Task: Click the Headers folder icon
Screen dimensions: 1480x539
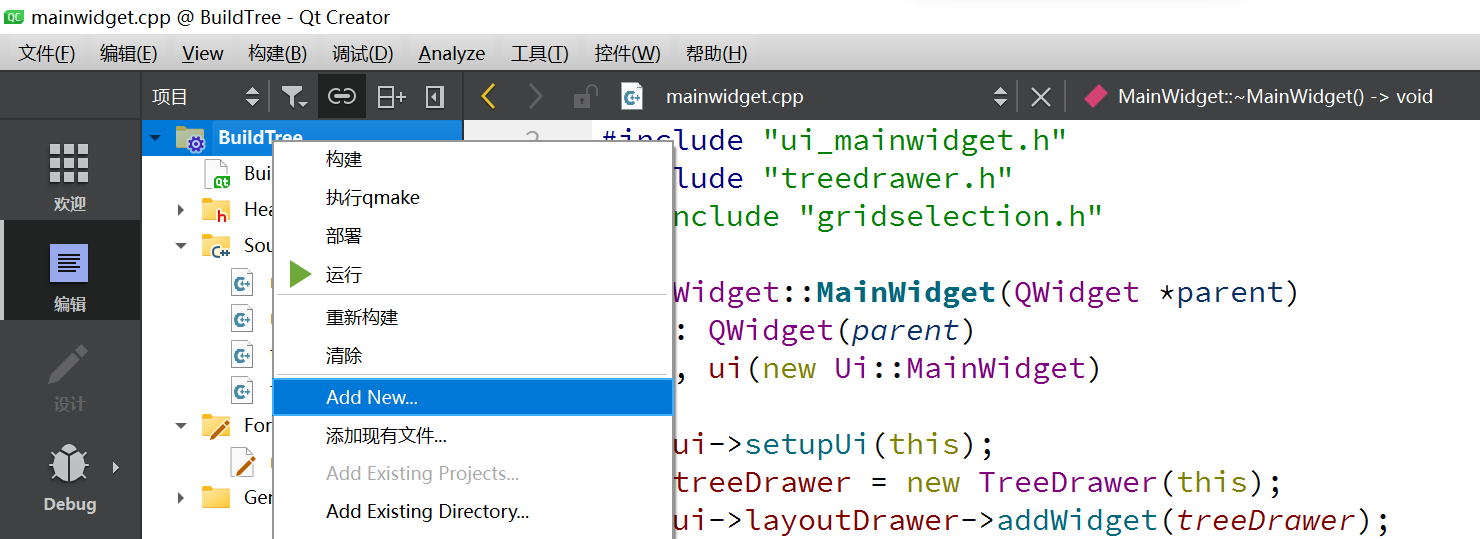Action: (216, 210)
